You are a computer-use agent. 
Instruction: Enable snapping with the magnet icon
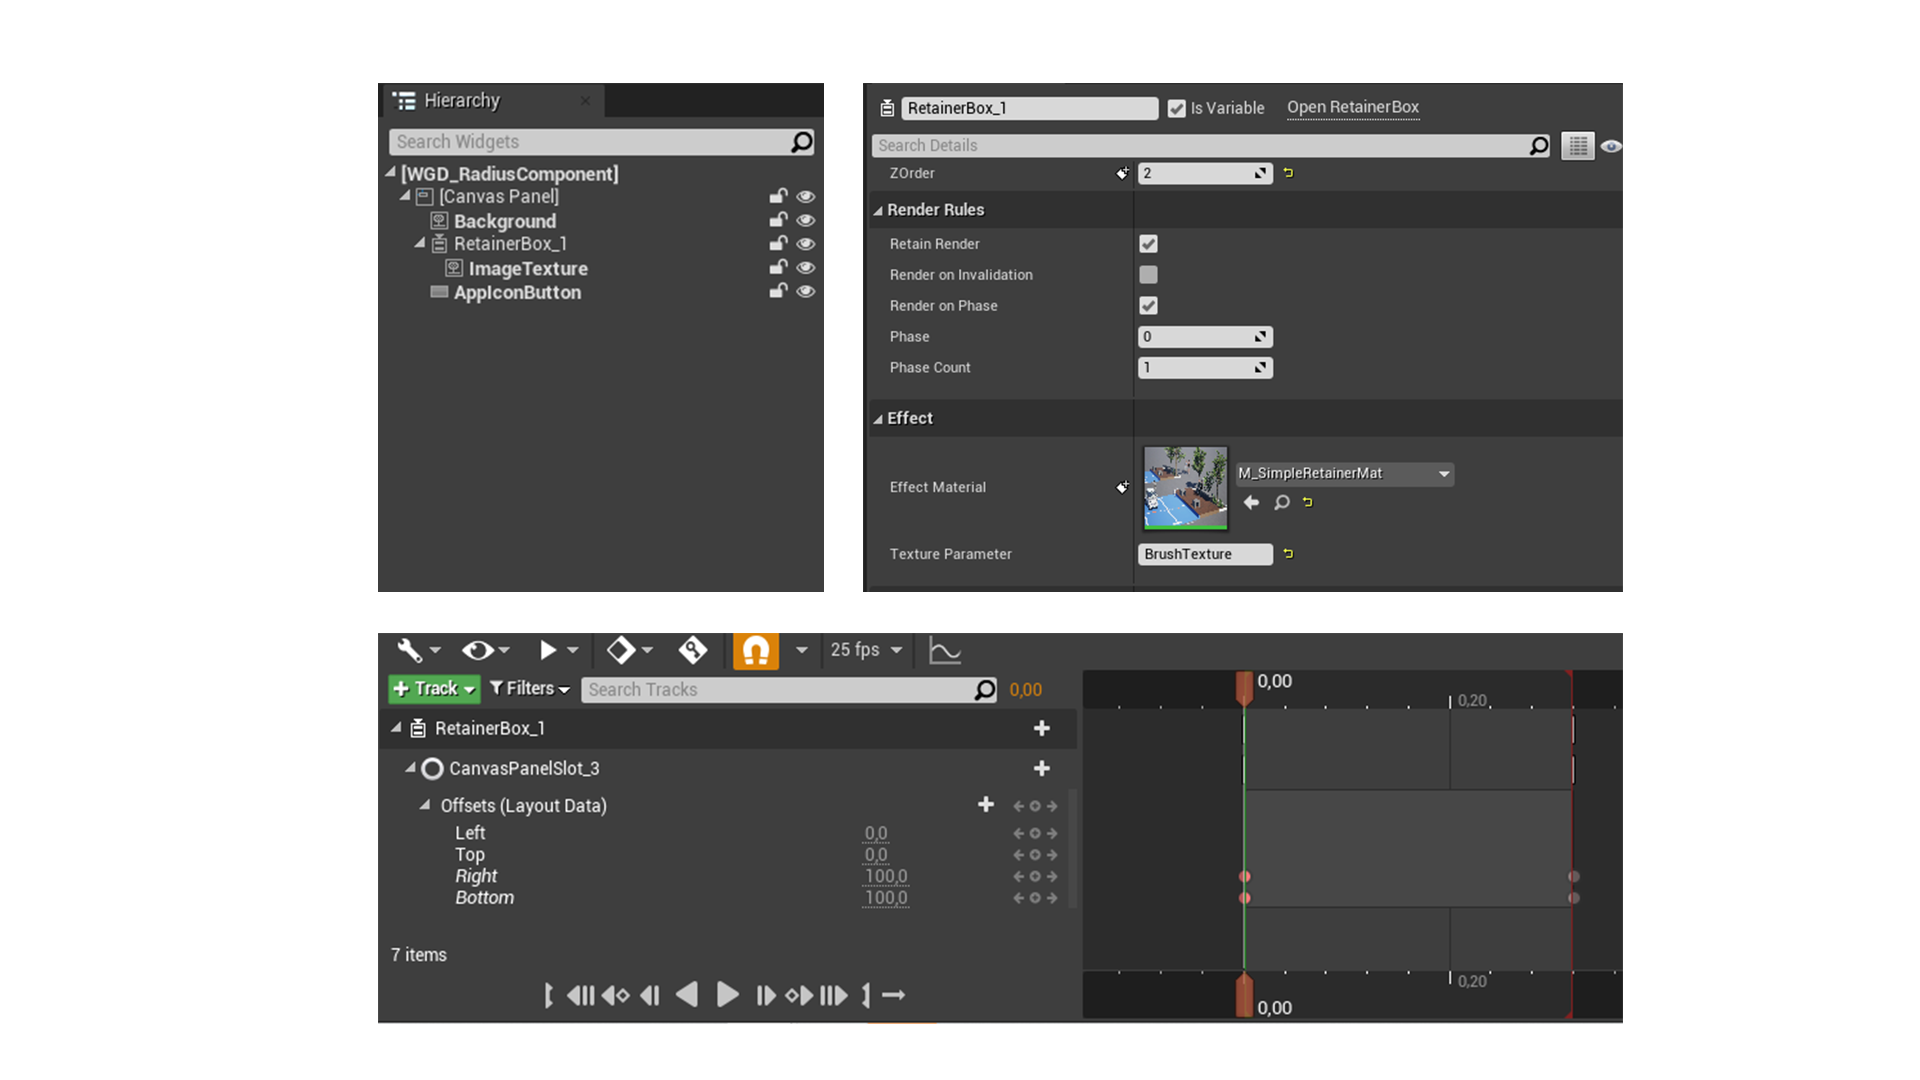point(756,650)
